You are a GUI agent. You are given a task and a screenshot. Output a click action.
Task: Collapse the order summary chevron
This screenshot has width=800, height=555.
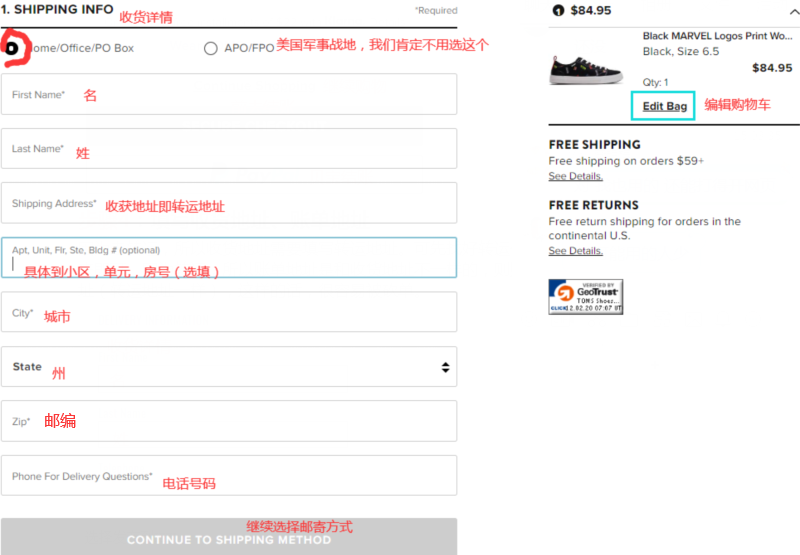(x=794, y=11)
